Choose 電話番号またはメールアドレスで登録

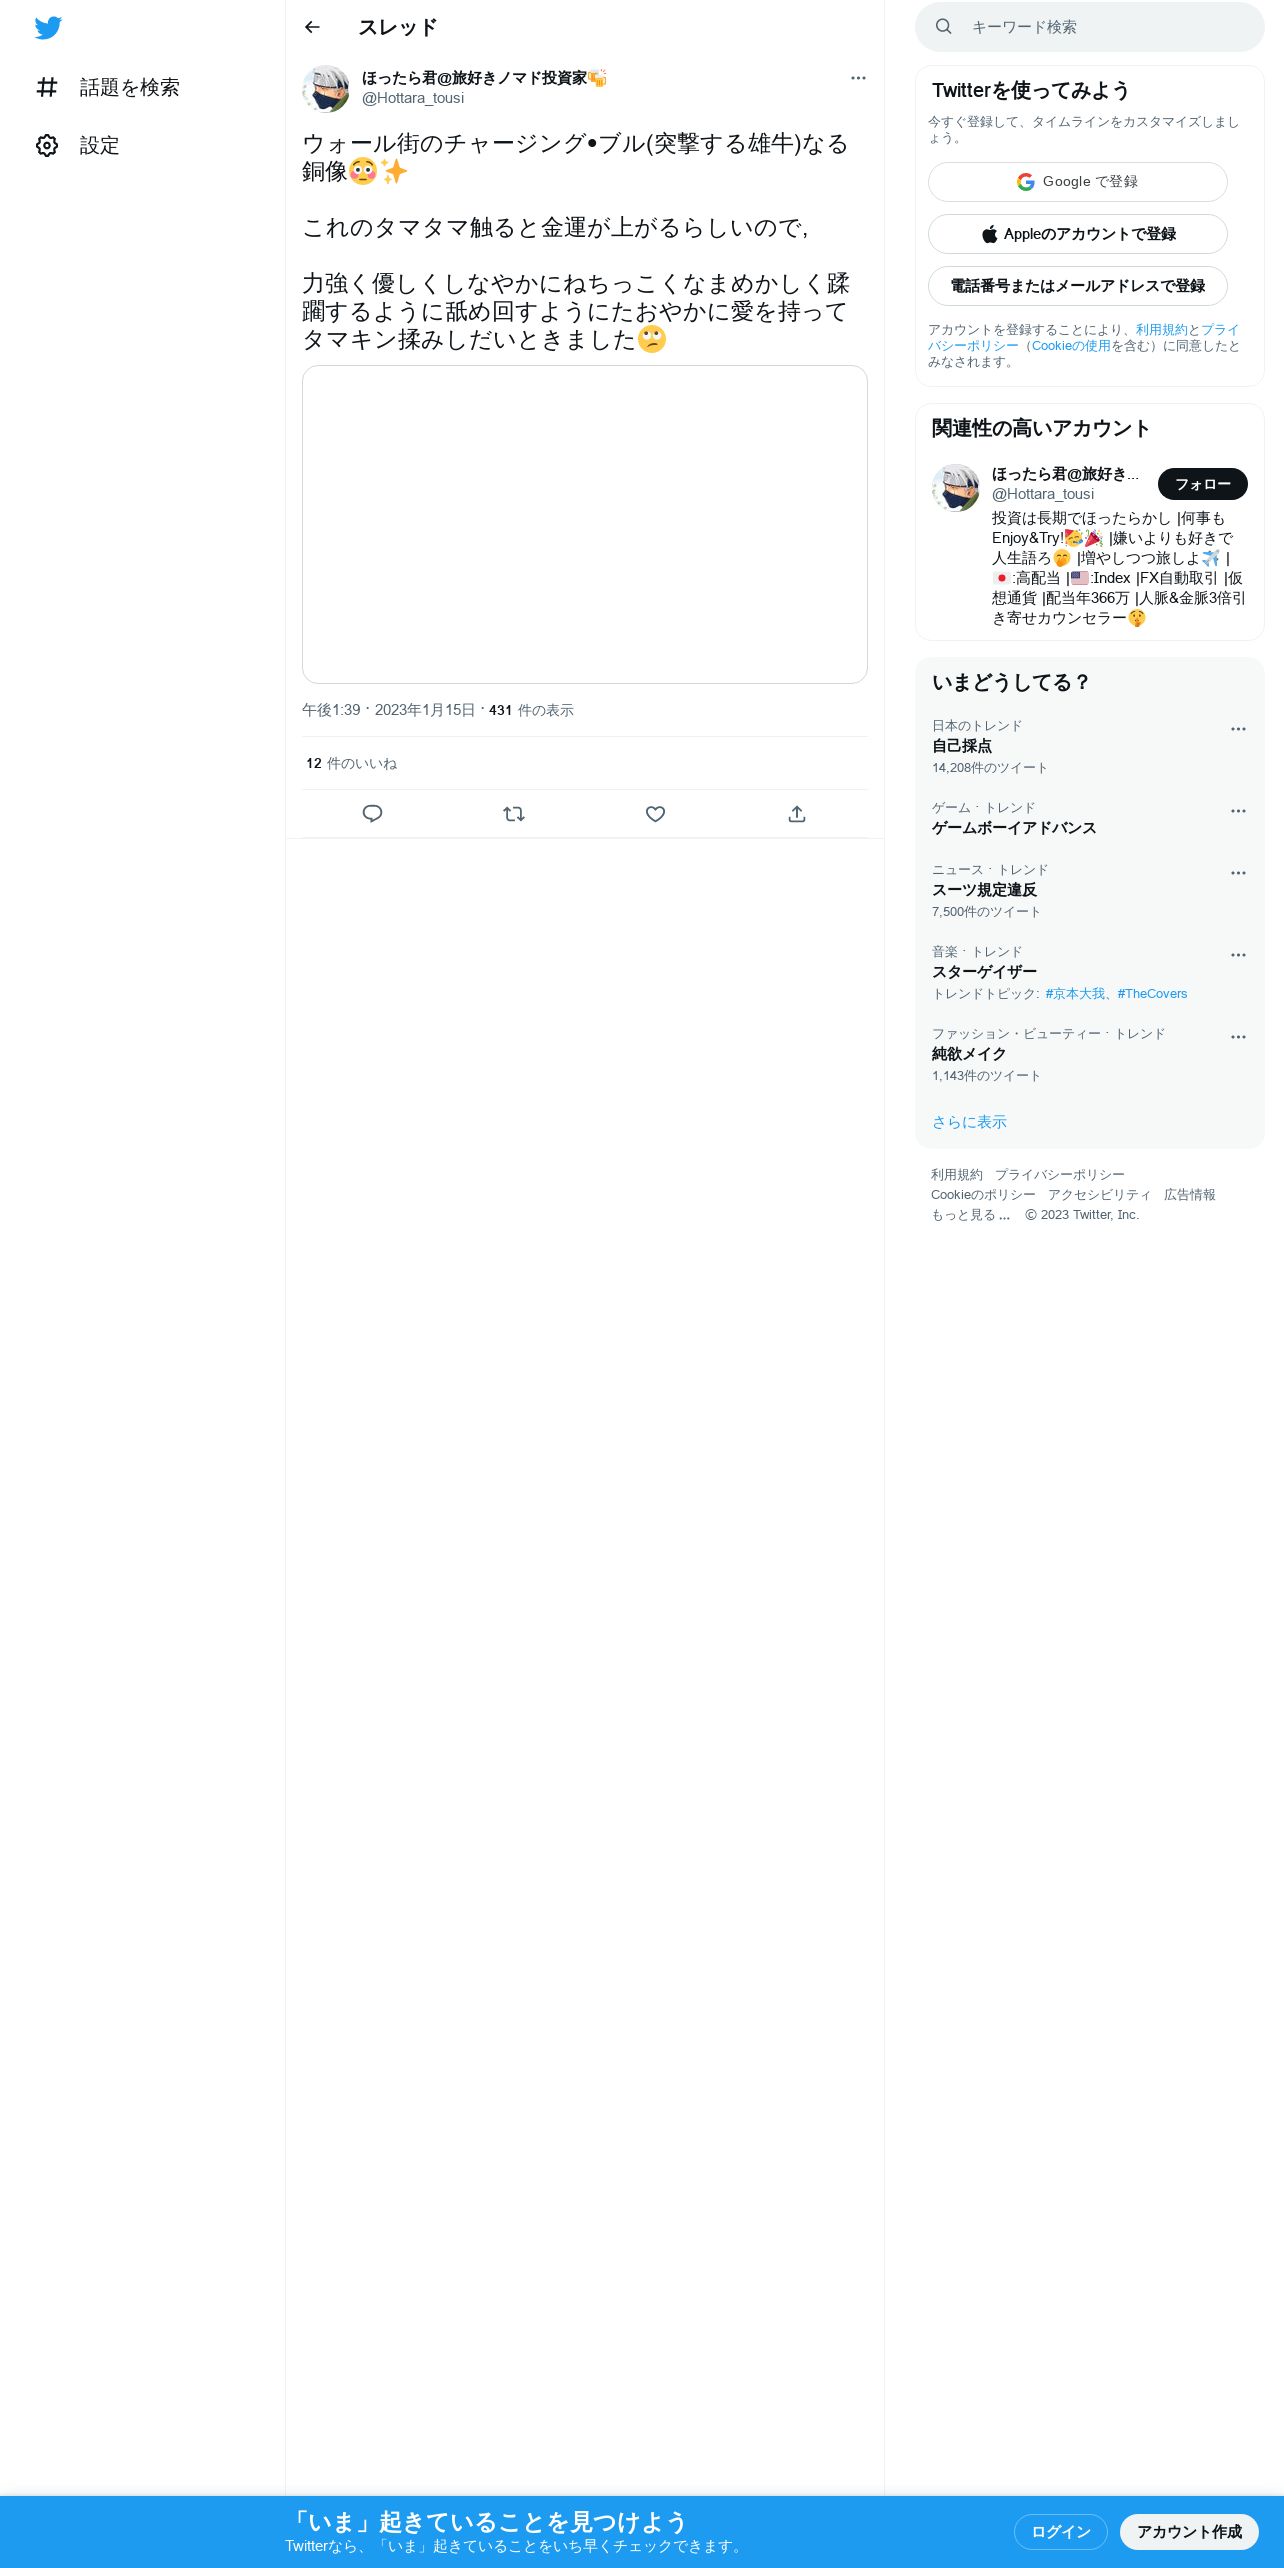1078,286
